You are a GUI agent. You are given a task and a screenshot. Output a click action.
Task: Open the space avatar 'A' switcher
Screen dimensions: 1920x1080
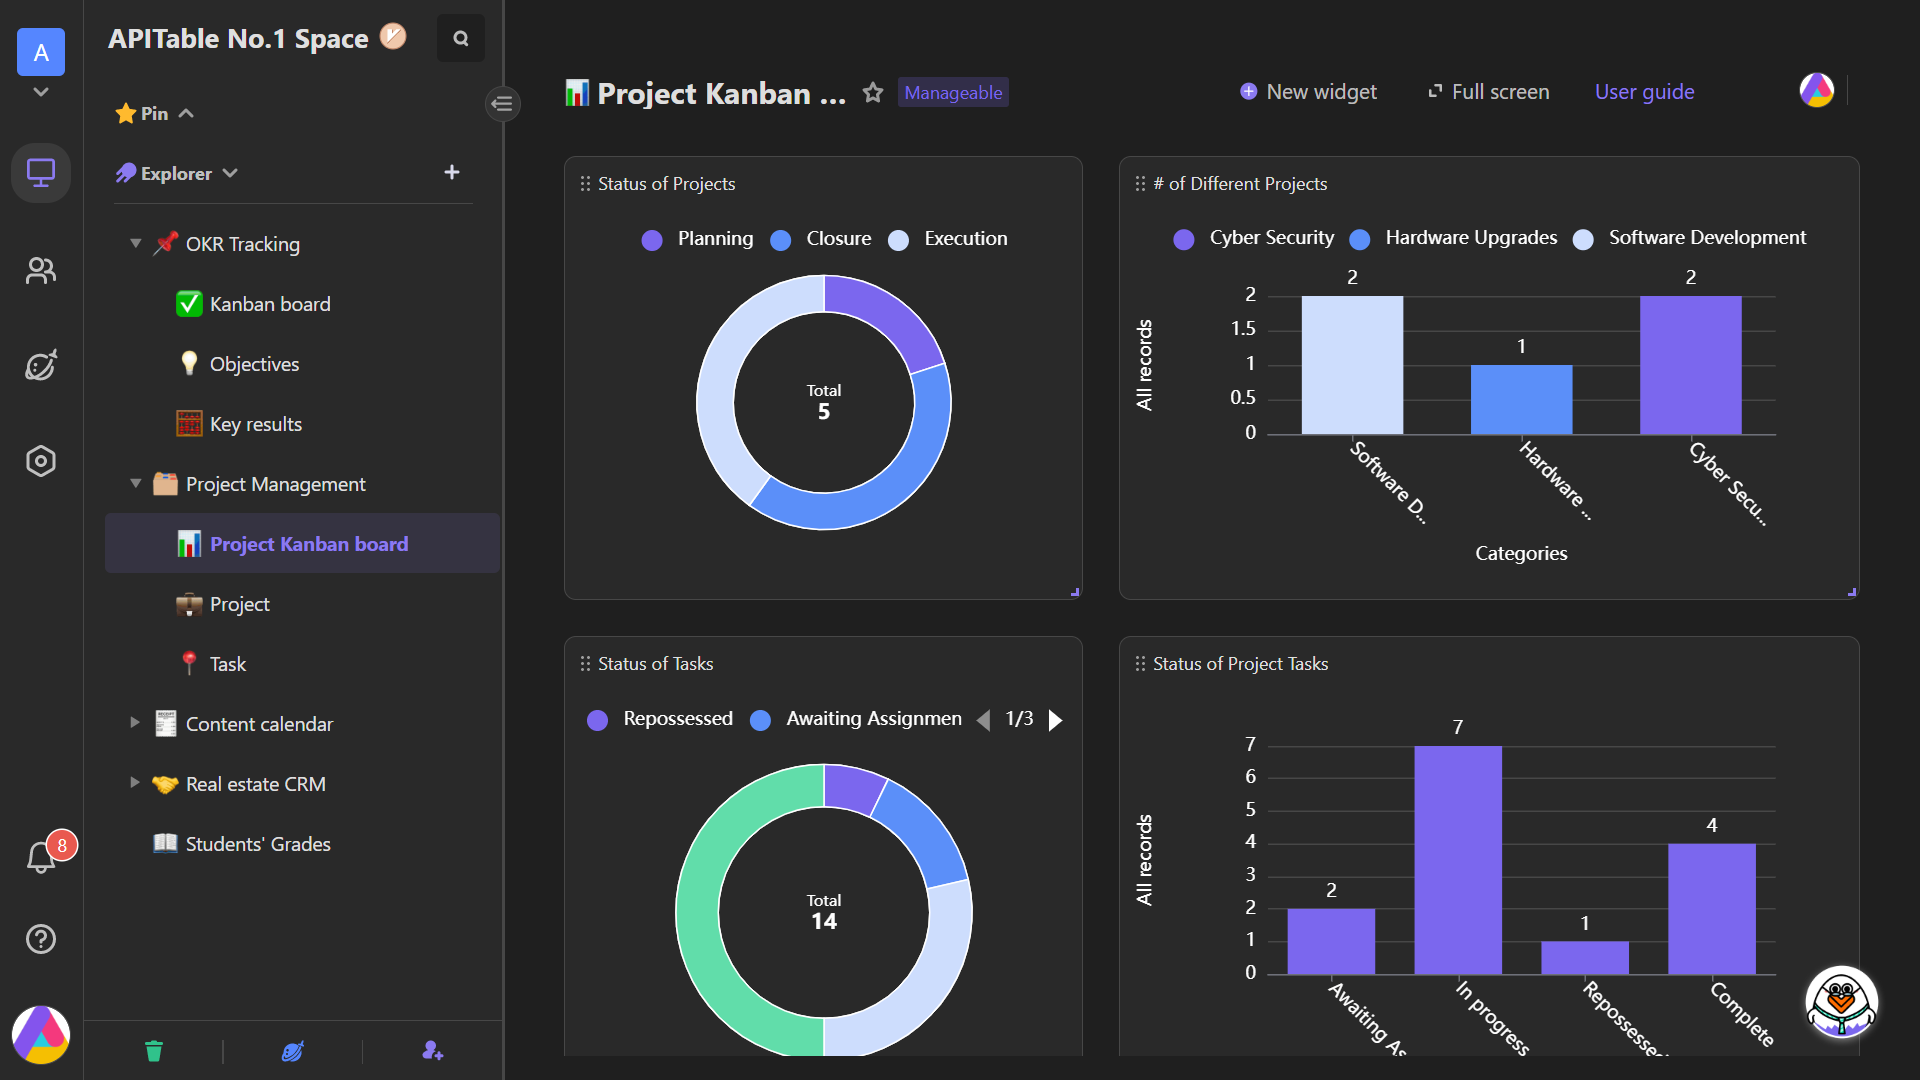[41, 52]
